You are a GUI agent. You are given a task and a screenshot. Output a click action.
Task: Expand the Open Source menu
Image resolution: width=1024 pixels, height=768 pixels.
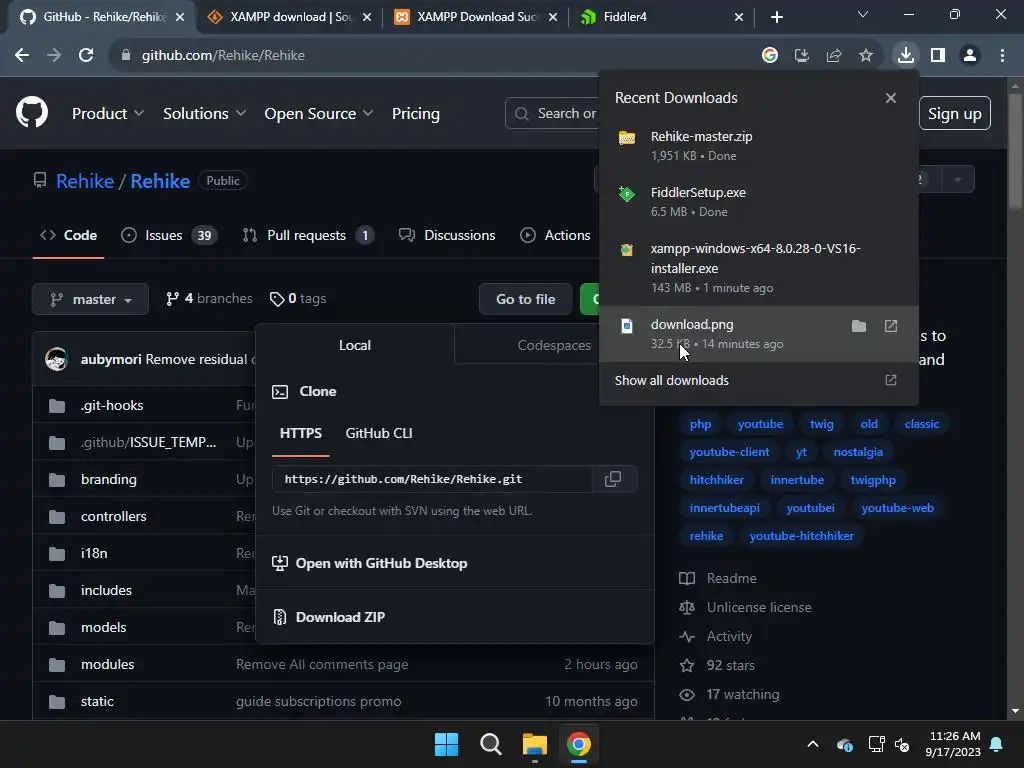click(x=319, y=114)
